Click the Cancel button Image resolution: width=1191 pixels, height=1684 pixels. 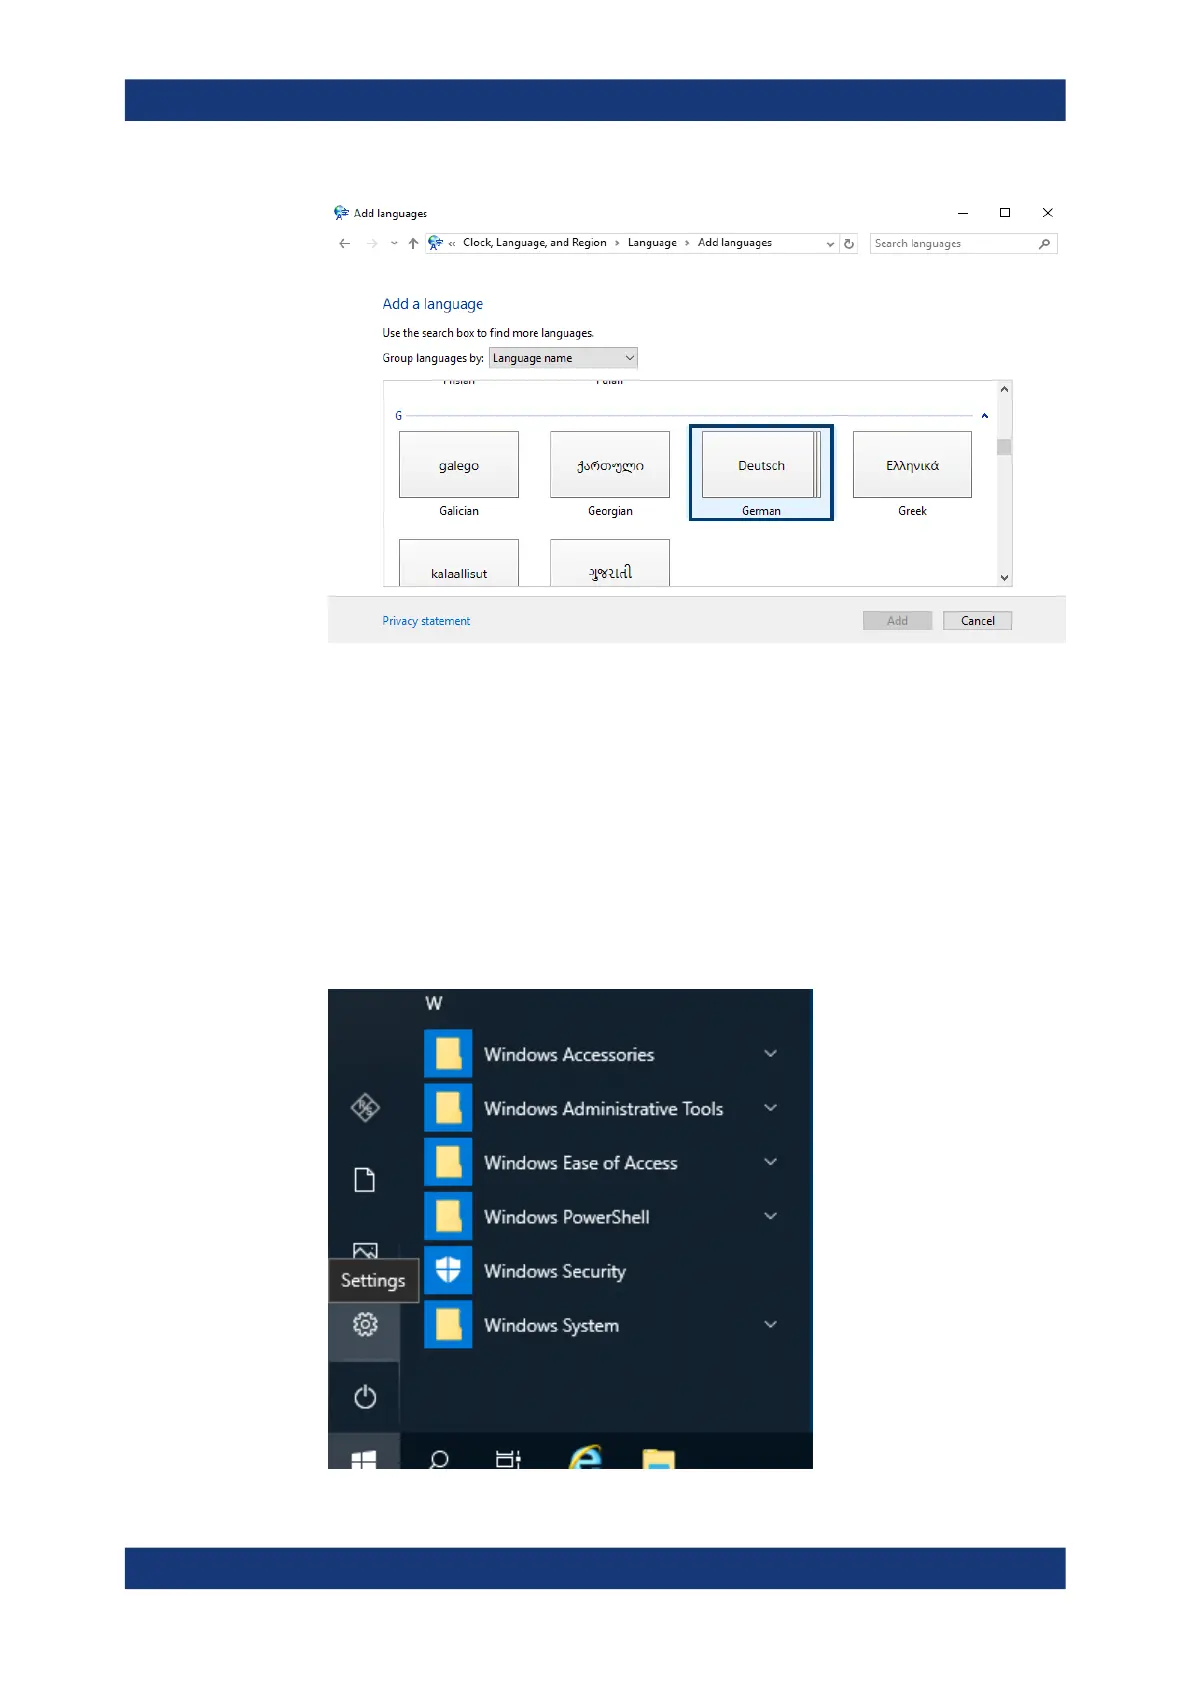pyautogui.click(x=977, y=621)
